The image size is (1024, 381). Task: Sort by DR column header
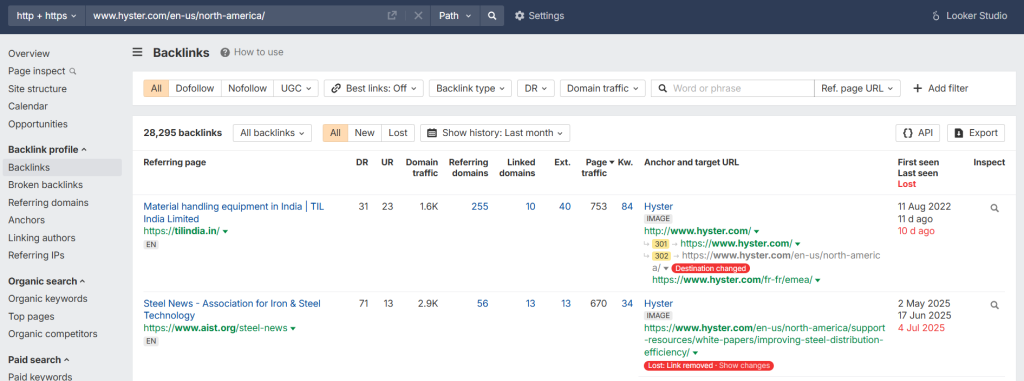click(x=362, y=162)
